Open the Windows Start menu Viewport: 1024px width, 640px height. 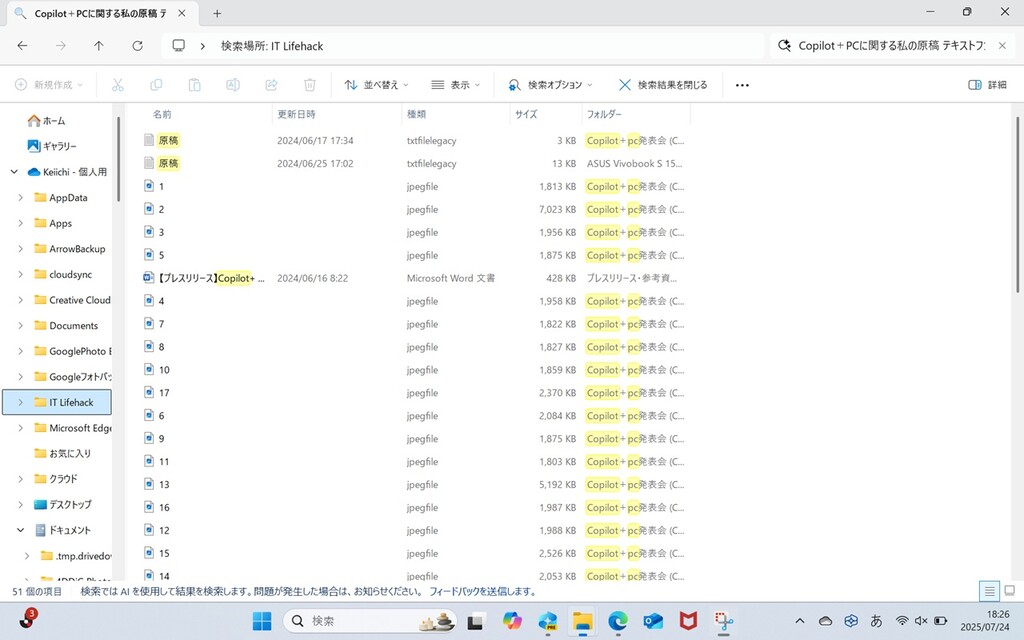(x=262, y=620)
